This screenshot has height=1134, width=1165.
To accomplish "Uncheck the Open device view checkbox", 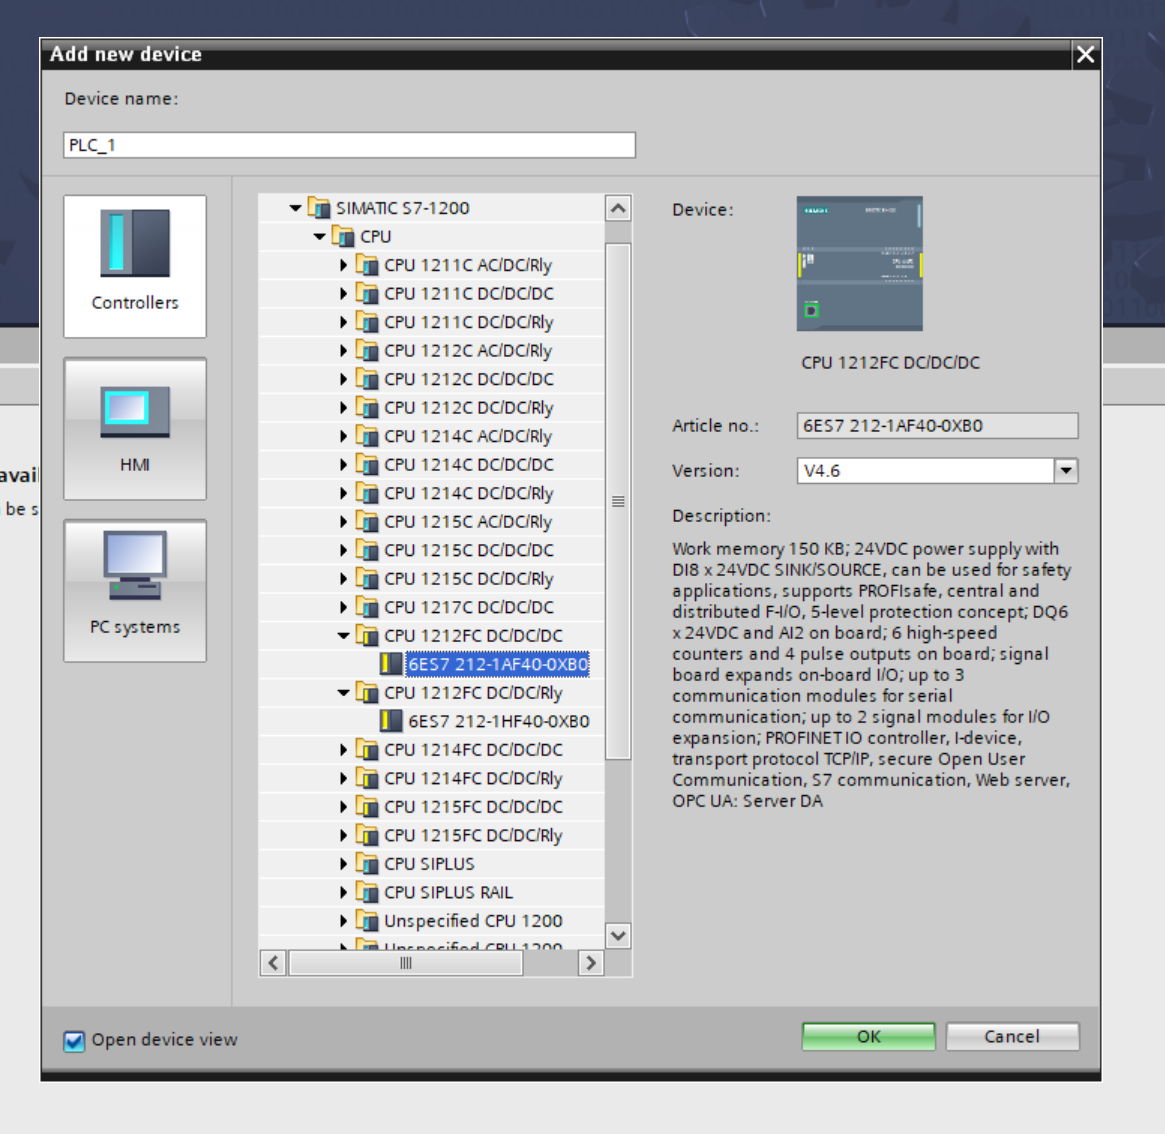I will tap(74, 1040).
